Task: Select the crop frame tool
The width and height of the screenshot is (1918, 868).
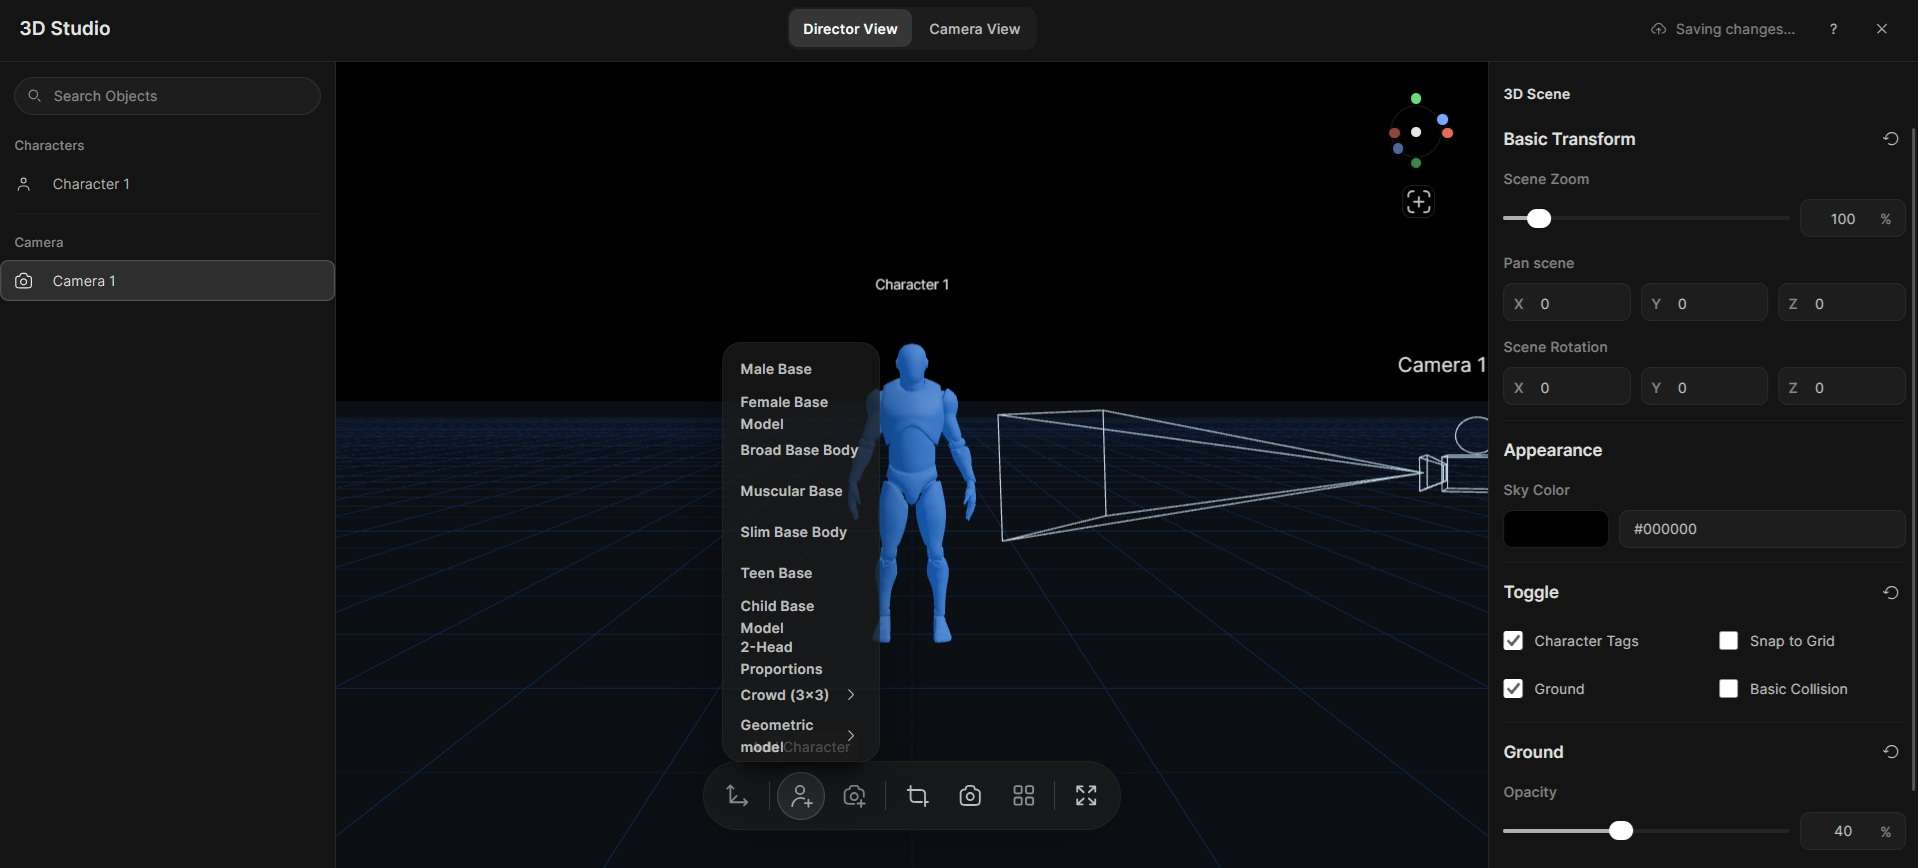Action: [x=917, y=796]
